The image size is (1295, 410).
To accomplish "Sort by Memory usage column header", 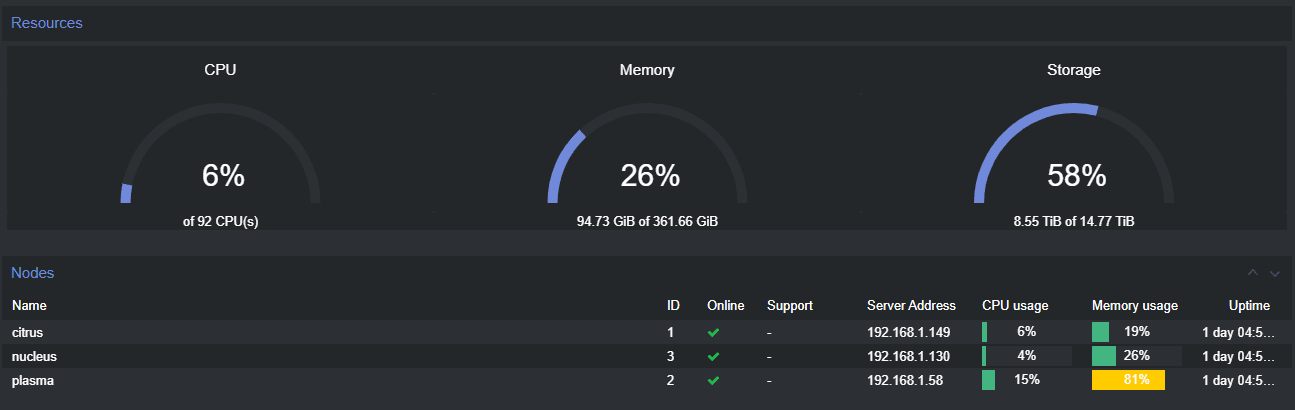I will pyautogui.click(x=1134, y=305).
